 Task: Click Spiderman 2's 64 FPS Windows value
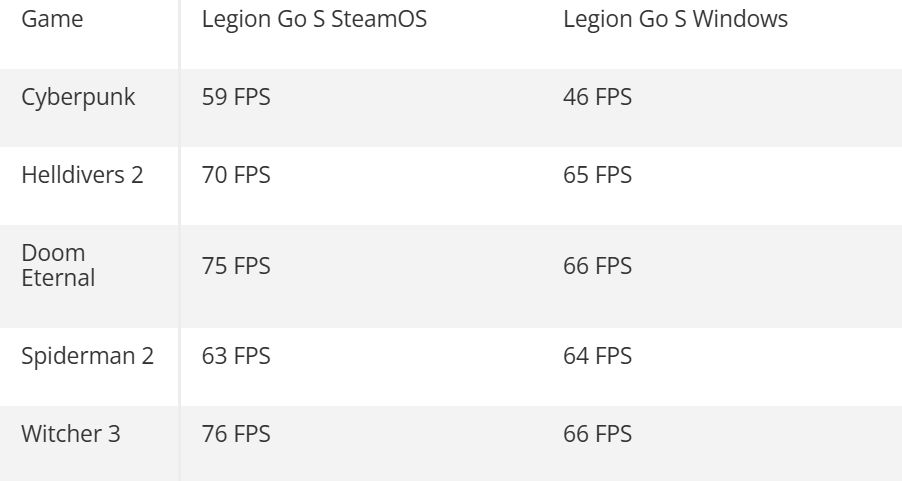(x=598, y=356)
